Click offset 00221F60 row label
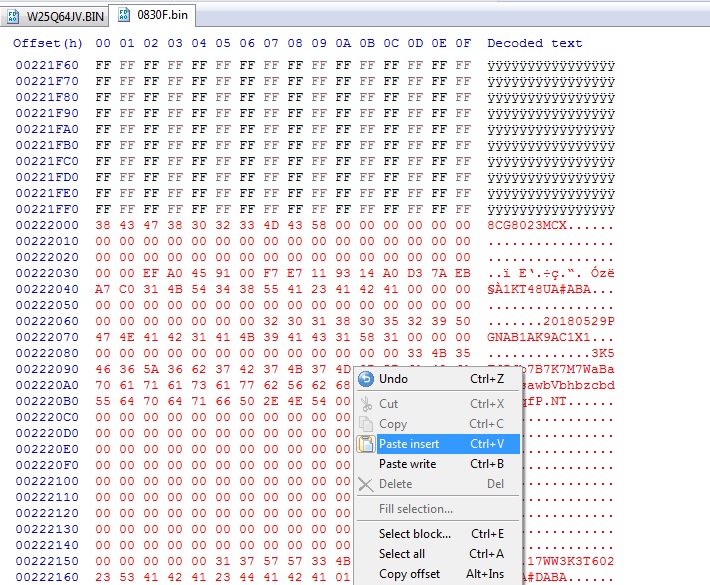Screen dimensions: 710x585 pyautogui.click(x=47, y=65)
